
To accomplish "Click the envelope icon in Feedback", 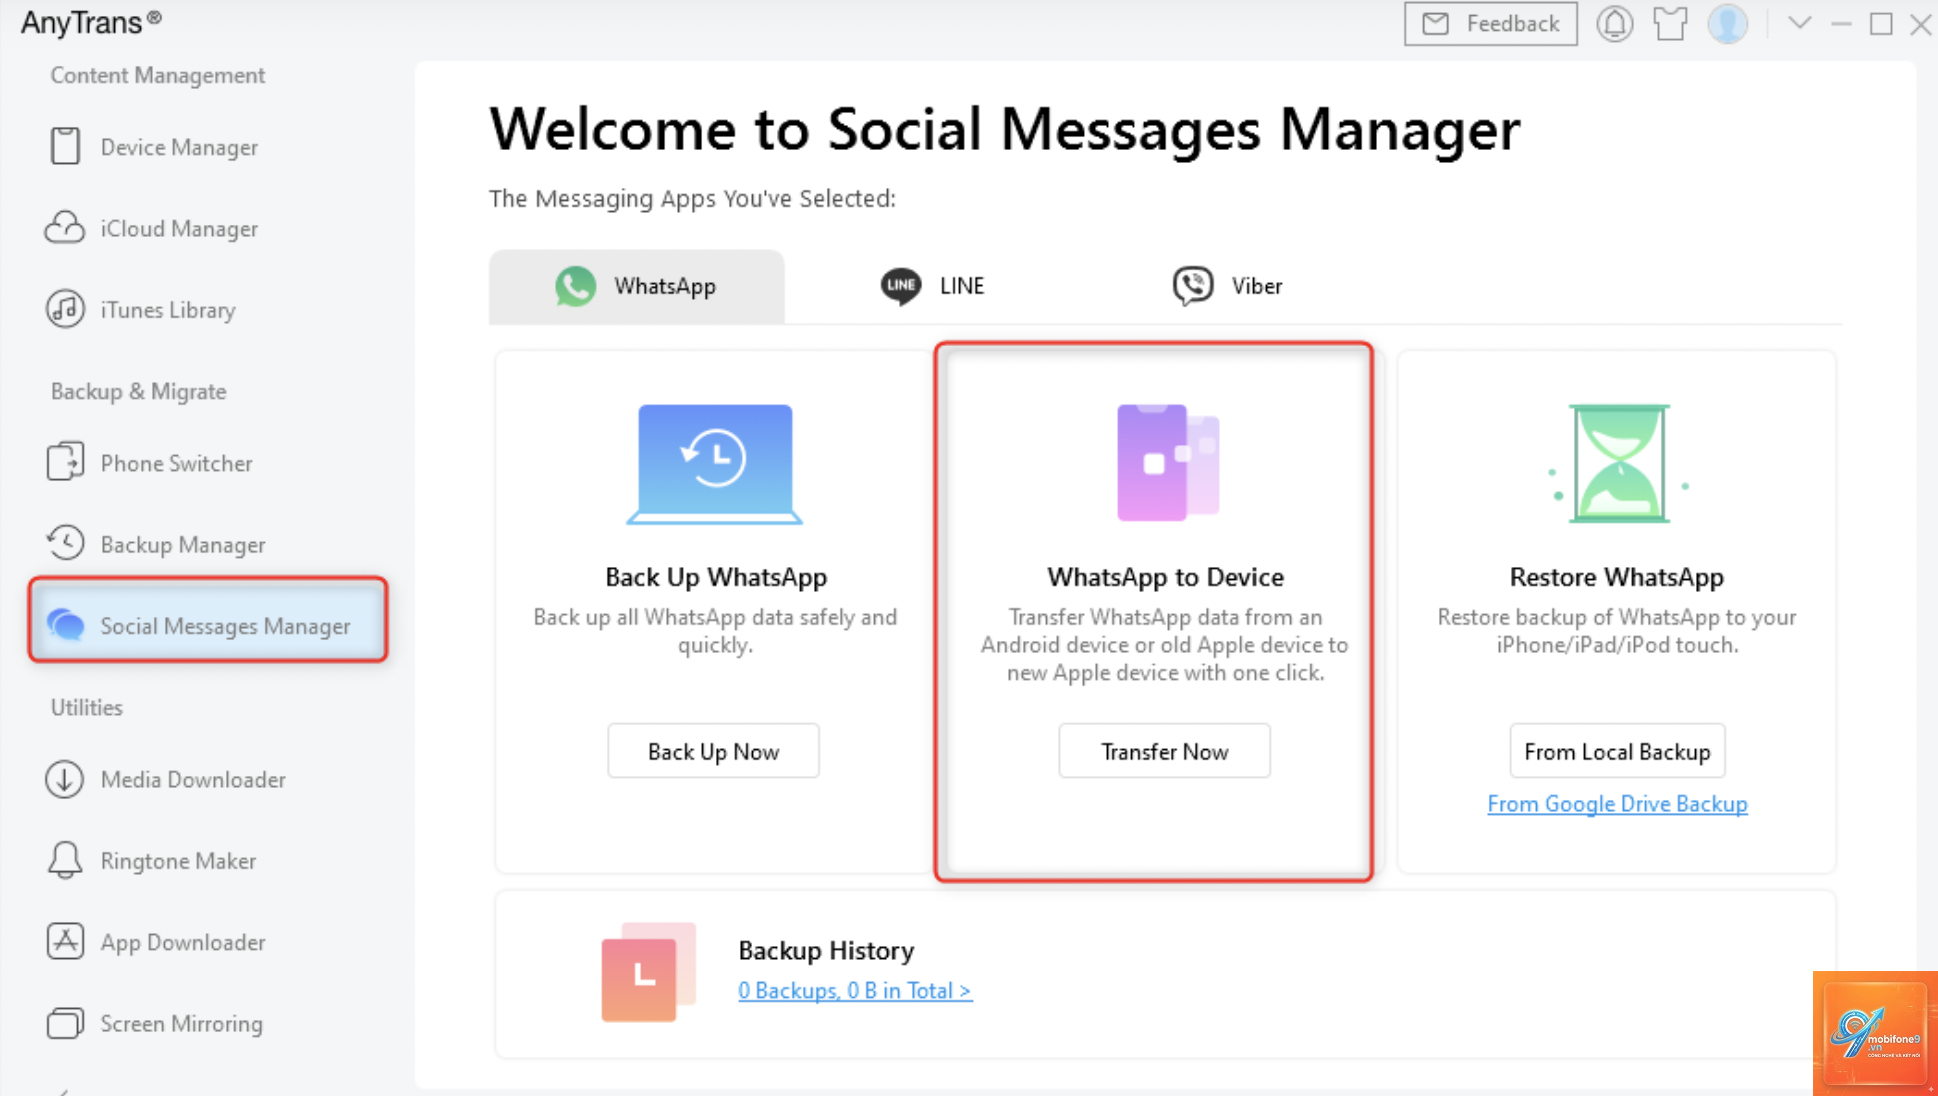I will (1436, 23).
